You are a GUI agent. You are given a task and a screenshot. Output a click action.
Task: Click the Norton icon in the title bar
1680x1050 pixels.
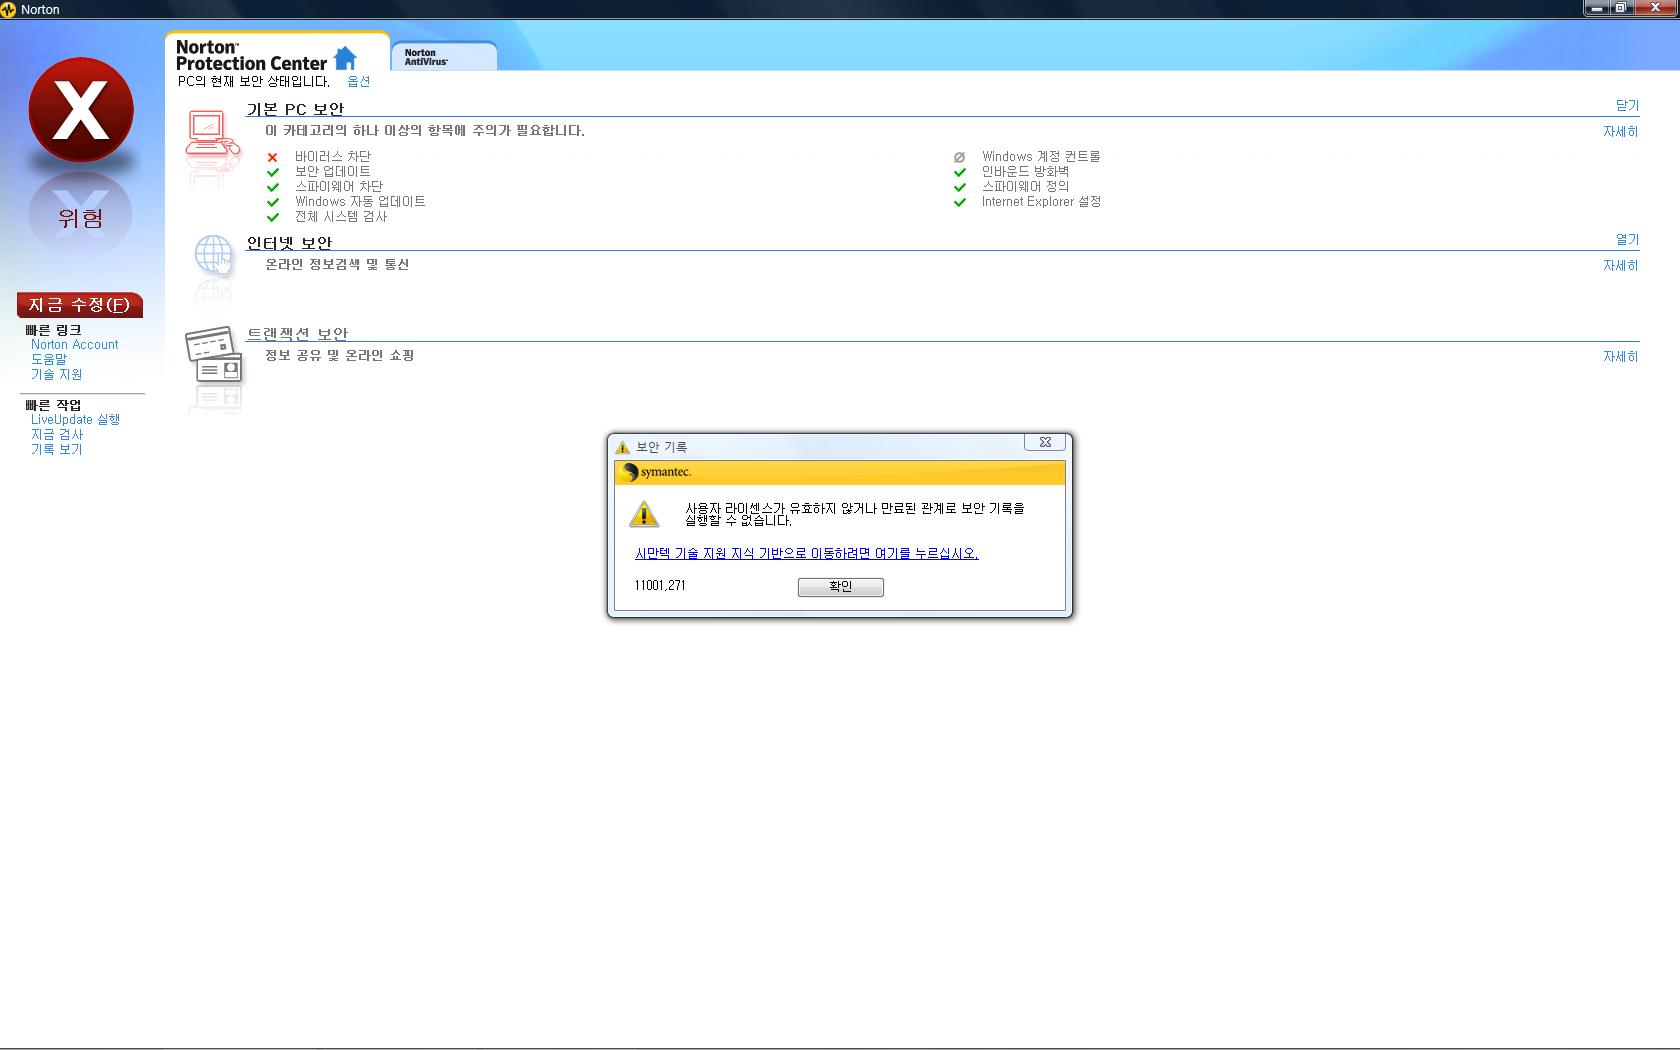pos(9,9)
